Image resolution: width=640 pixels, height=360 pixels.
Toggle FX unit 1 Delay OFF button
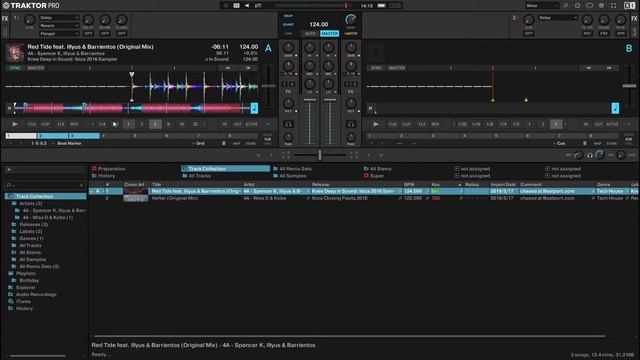[x=88, y=33]
